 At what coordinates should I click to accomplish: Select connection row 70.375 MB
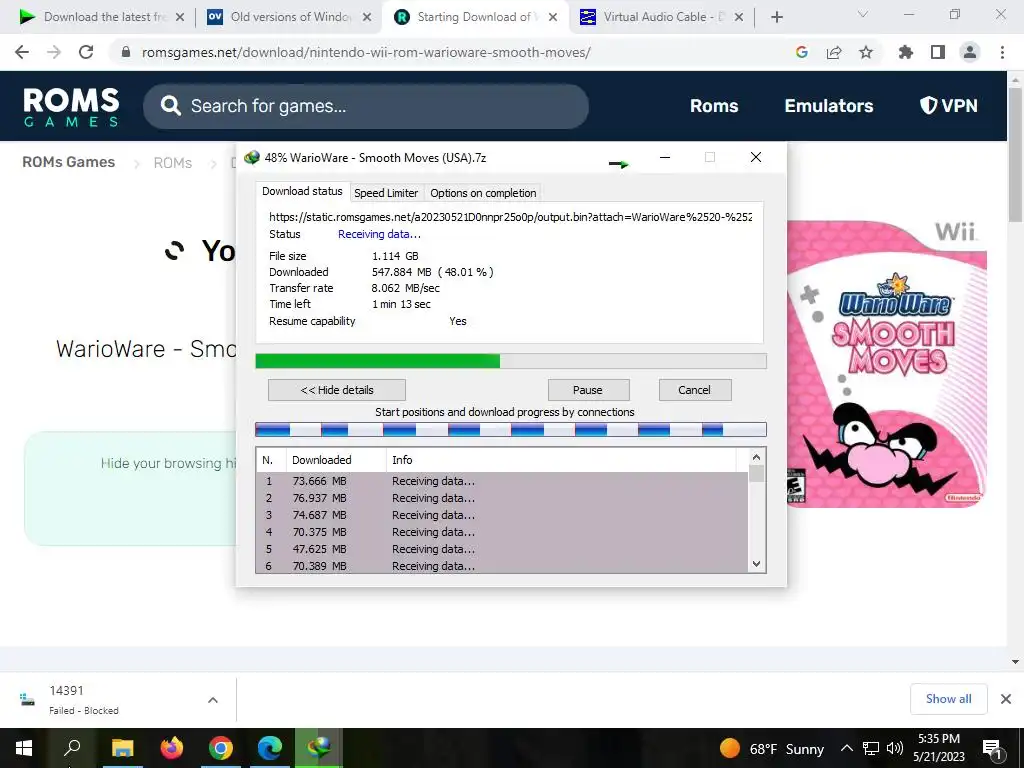click(x=502, y=532)
